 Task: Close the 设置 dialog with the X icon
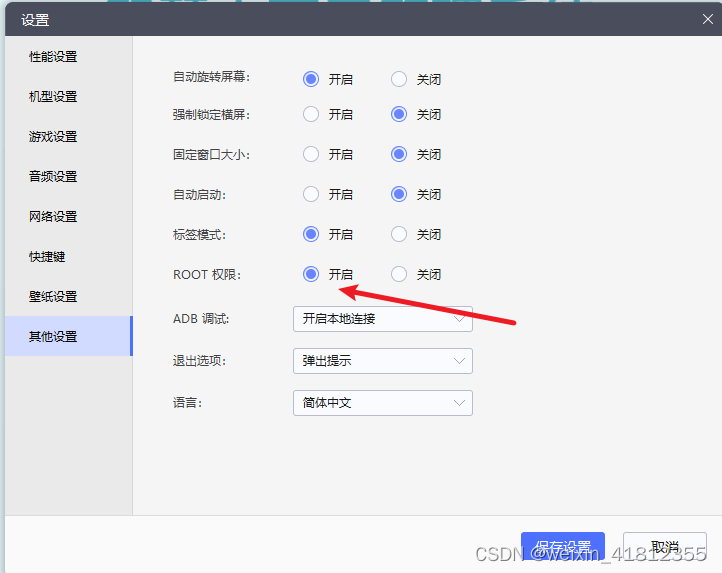pos(708,19)
